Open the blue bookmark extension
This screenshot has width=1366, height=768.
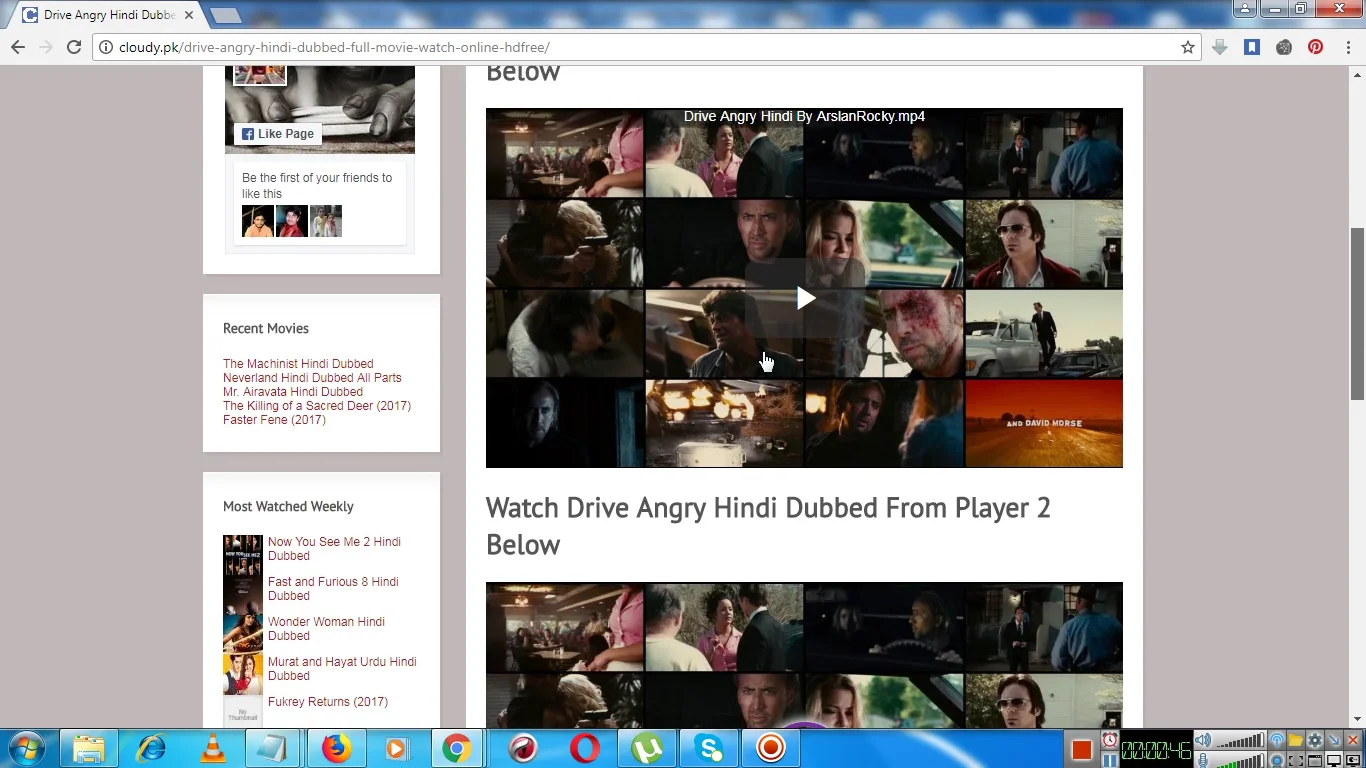[x=1252, y=47]
